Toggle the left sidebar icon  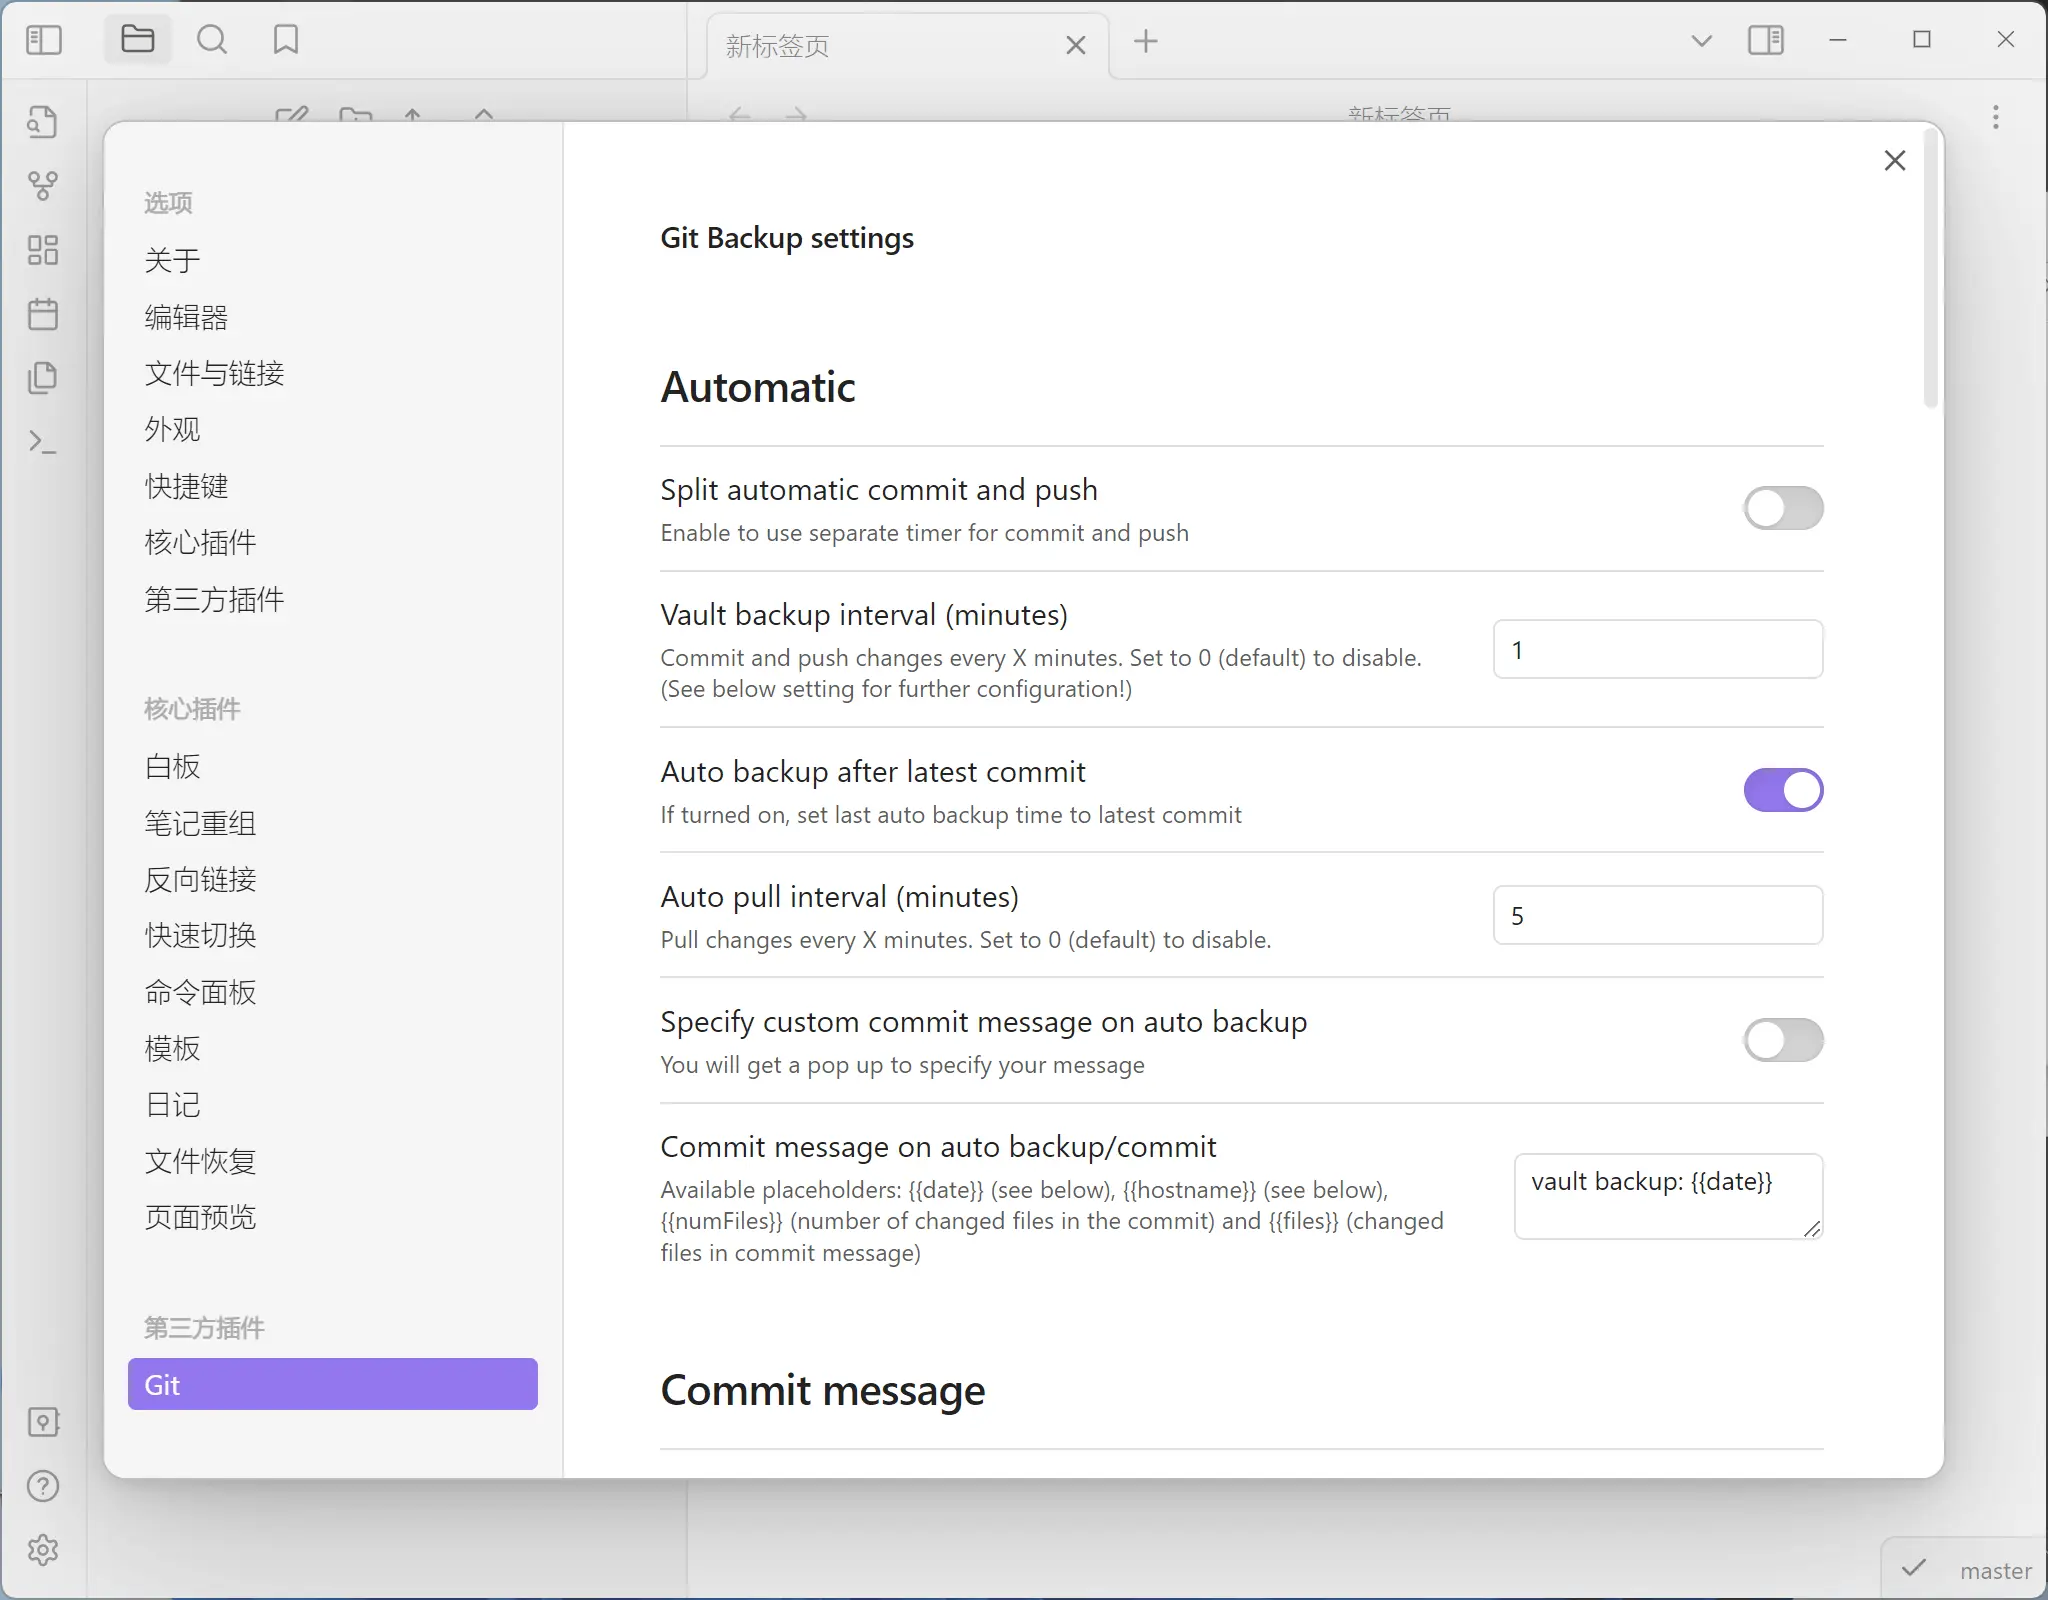(43, 41)
